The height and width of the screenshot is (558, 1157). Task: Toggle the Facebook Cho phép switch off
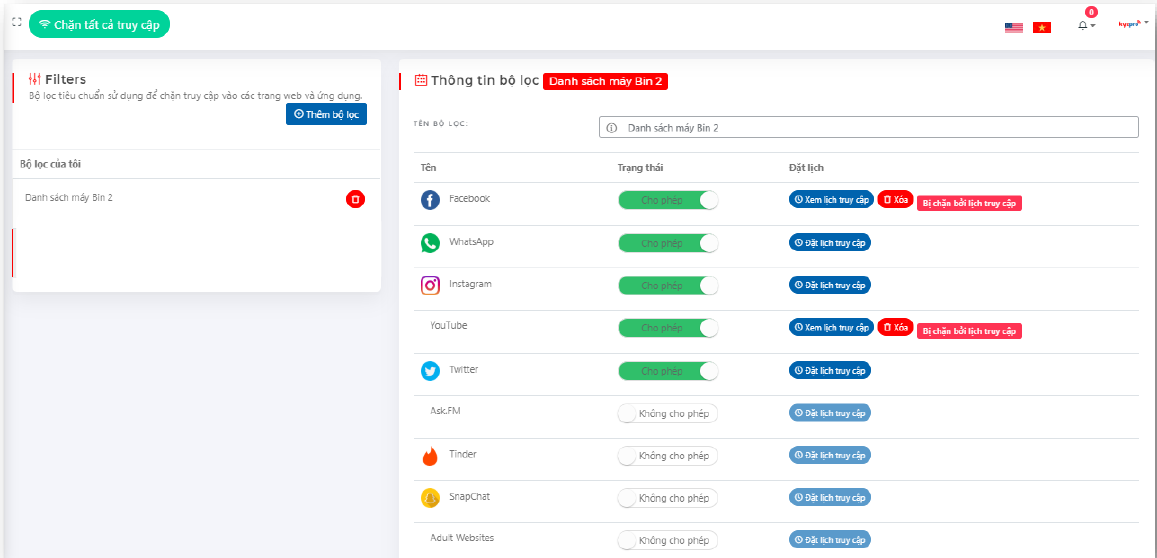tap(668, 200)
